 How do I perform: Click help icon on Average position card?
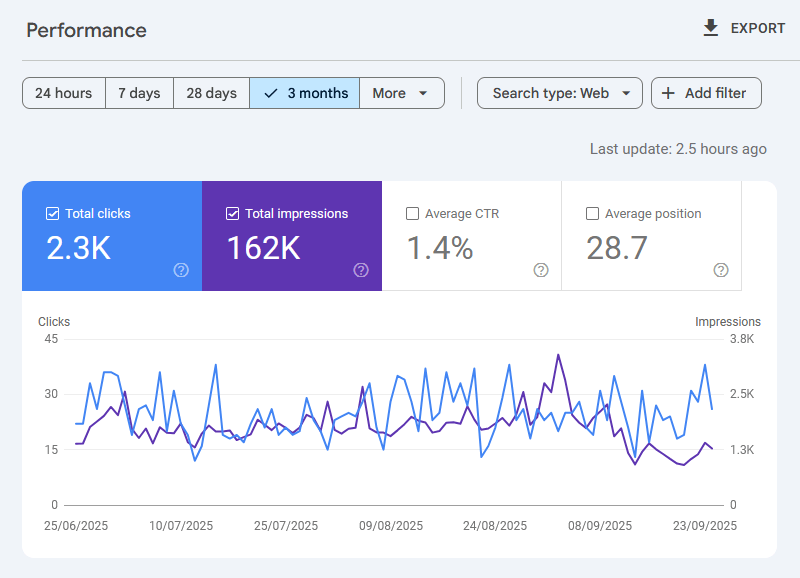721,270
